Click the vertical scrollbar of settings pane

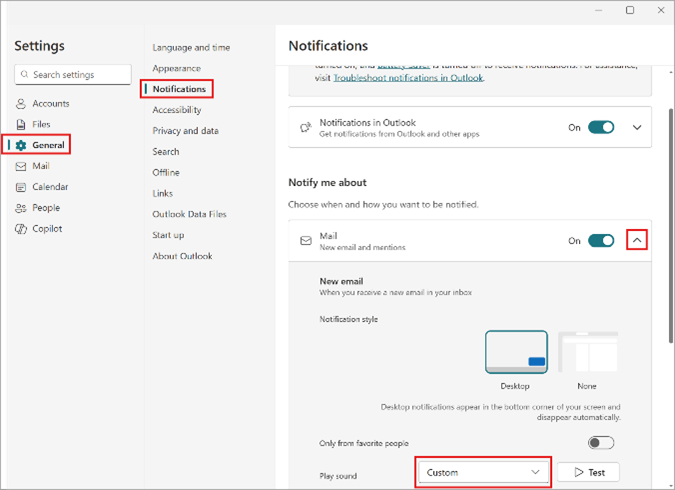coord(671,225)
